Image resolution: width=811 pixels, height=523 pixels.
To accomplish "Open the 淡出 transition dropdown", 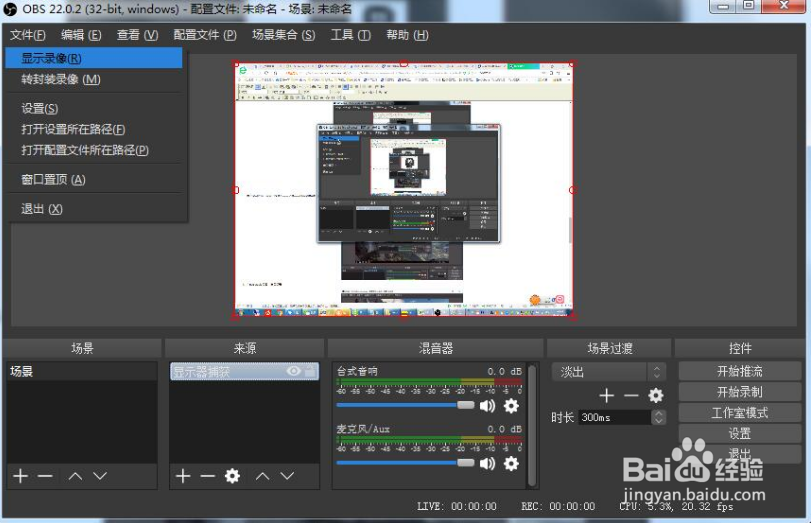I will [x=609, y=371].
